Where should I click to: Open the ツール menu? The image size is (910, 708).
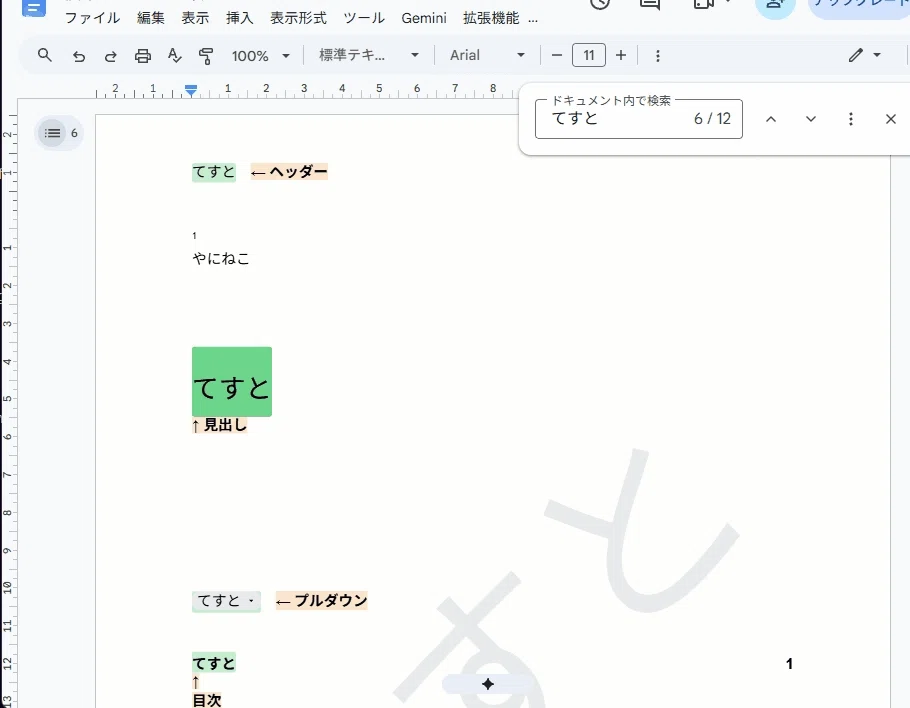364,18
